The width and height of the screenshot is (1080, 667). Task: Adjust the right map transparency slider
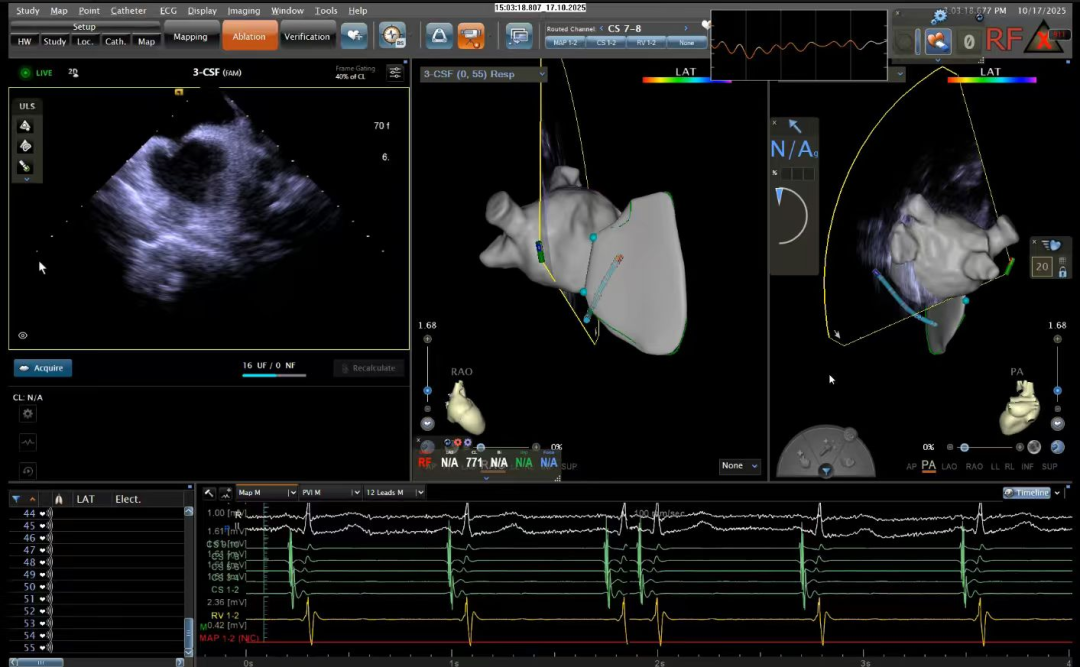pyautogui.click(x=964, y=447)
